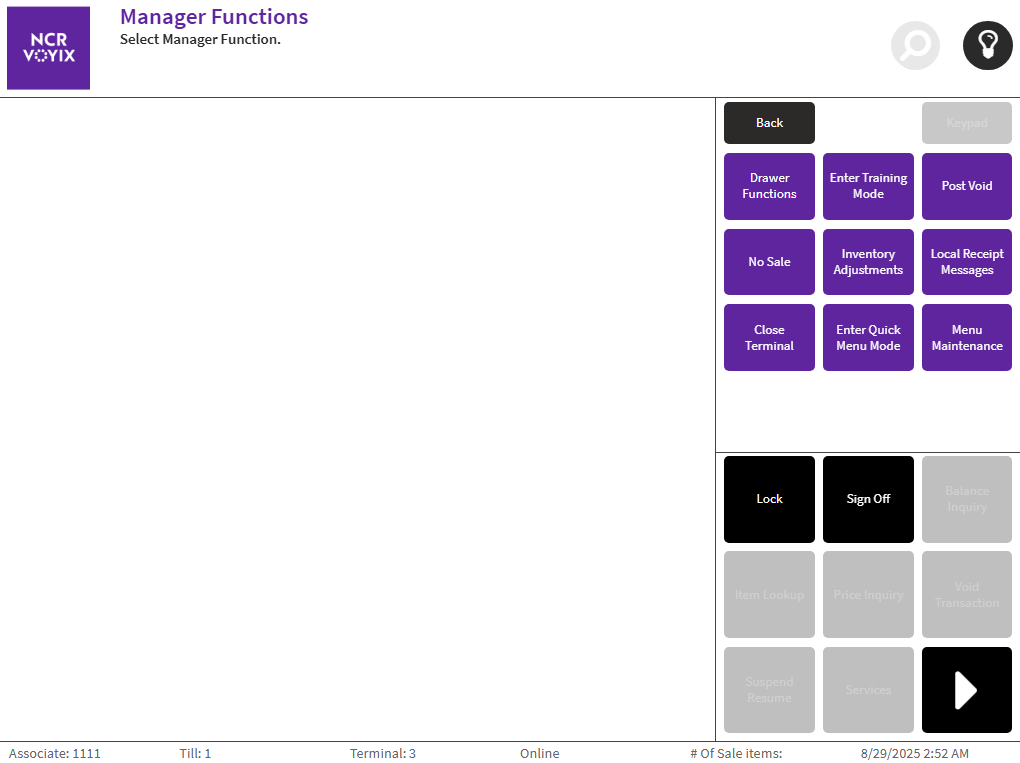The image size is (1020, 763).
Task: Click the lightbulb help icon
Action: (987, 46)
